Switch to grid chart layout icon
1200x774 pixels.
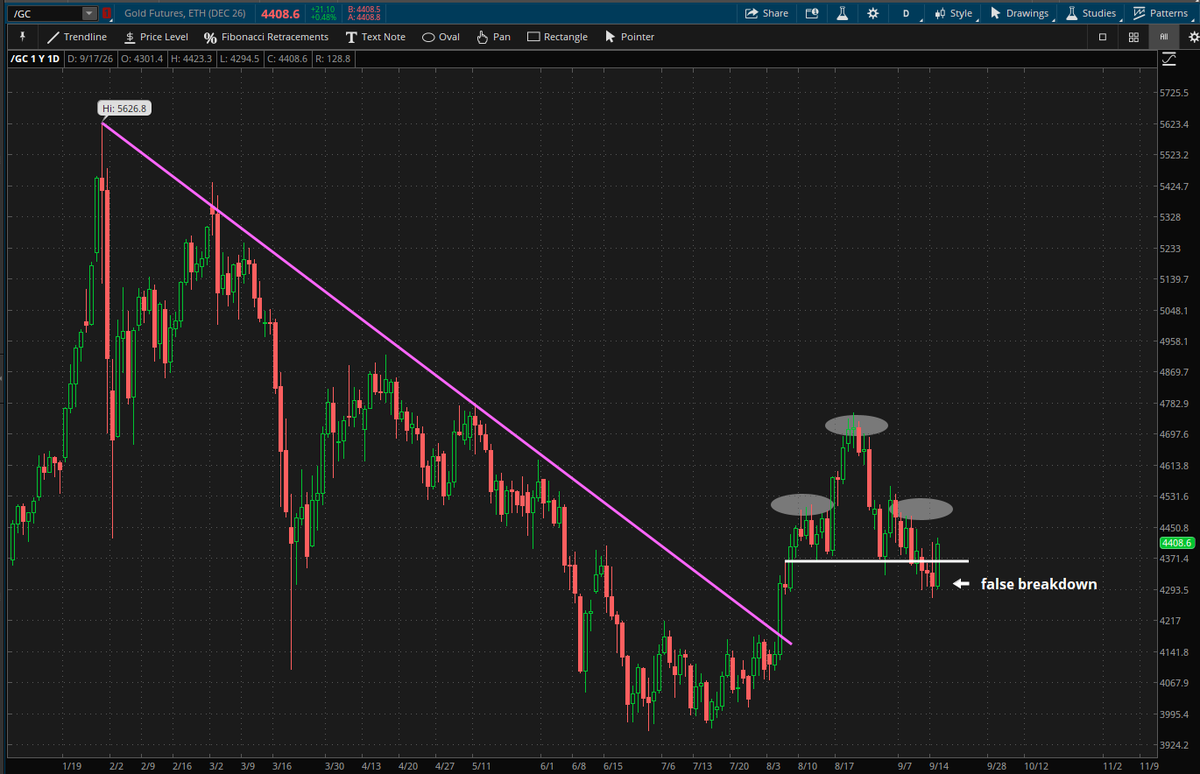(x=1133, y=37)
